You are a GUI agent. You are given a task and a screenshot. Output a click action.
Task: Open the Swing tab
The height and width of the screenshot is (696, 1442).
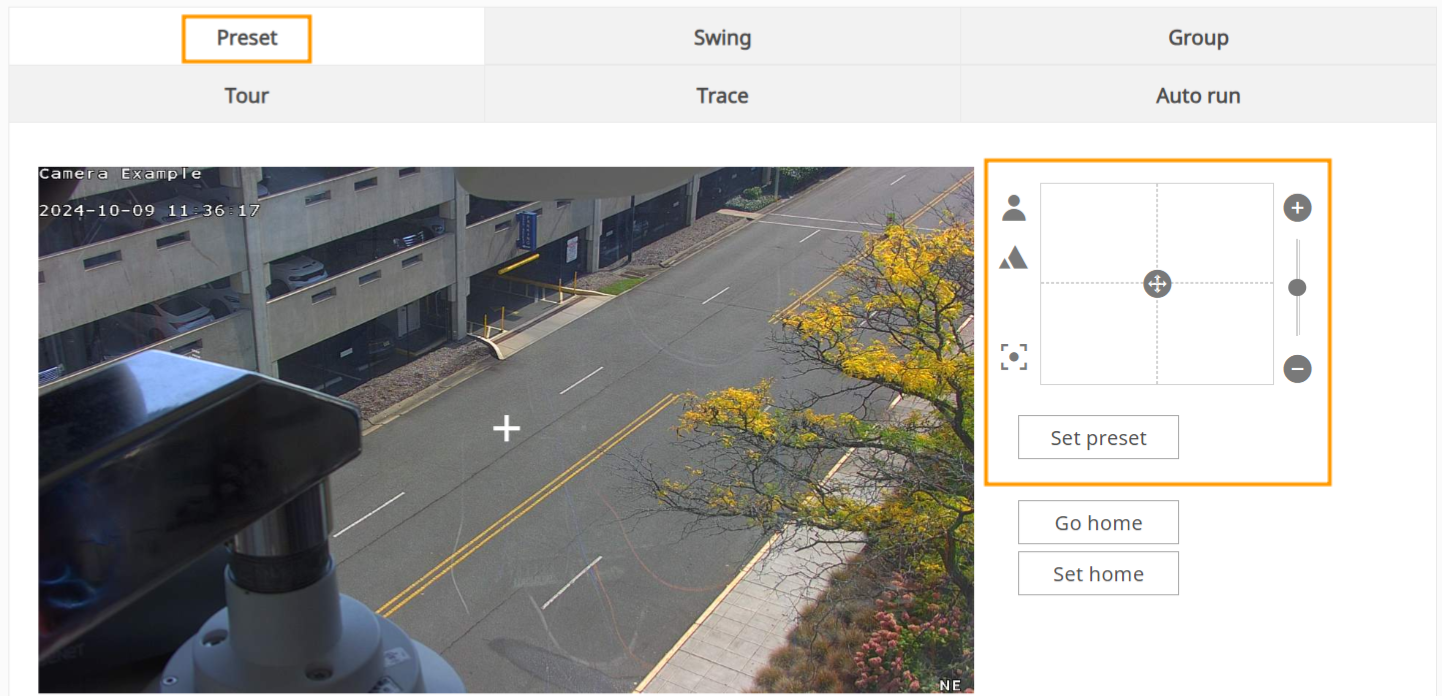click(722, 38)
